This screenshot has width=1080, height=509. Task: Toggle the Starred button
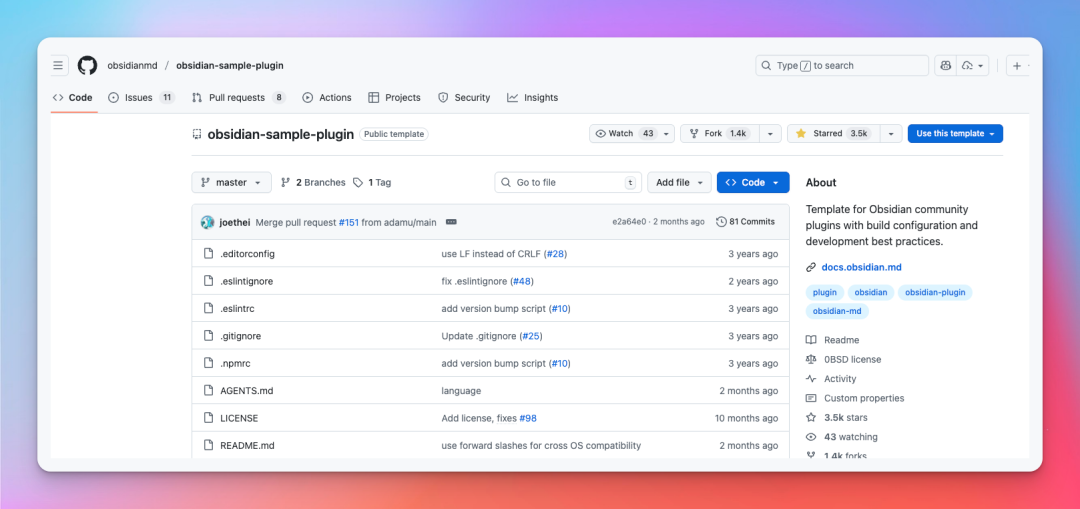pos(833,134)
